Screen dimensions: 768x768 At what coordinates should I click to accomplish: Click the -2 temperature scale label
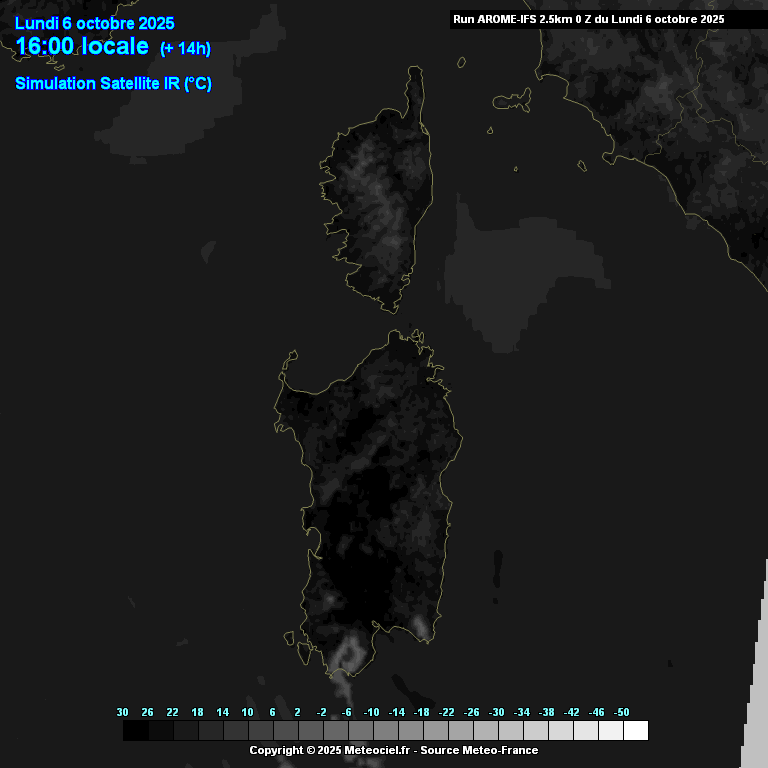322,712
